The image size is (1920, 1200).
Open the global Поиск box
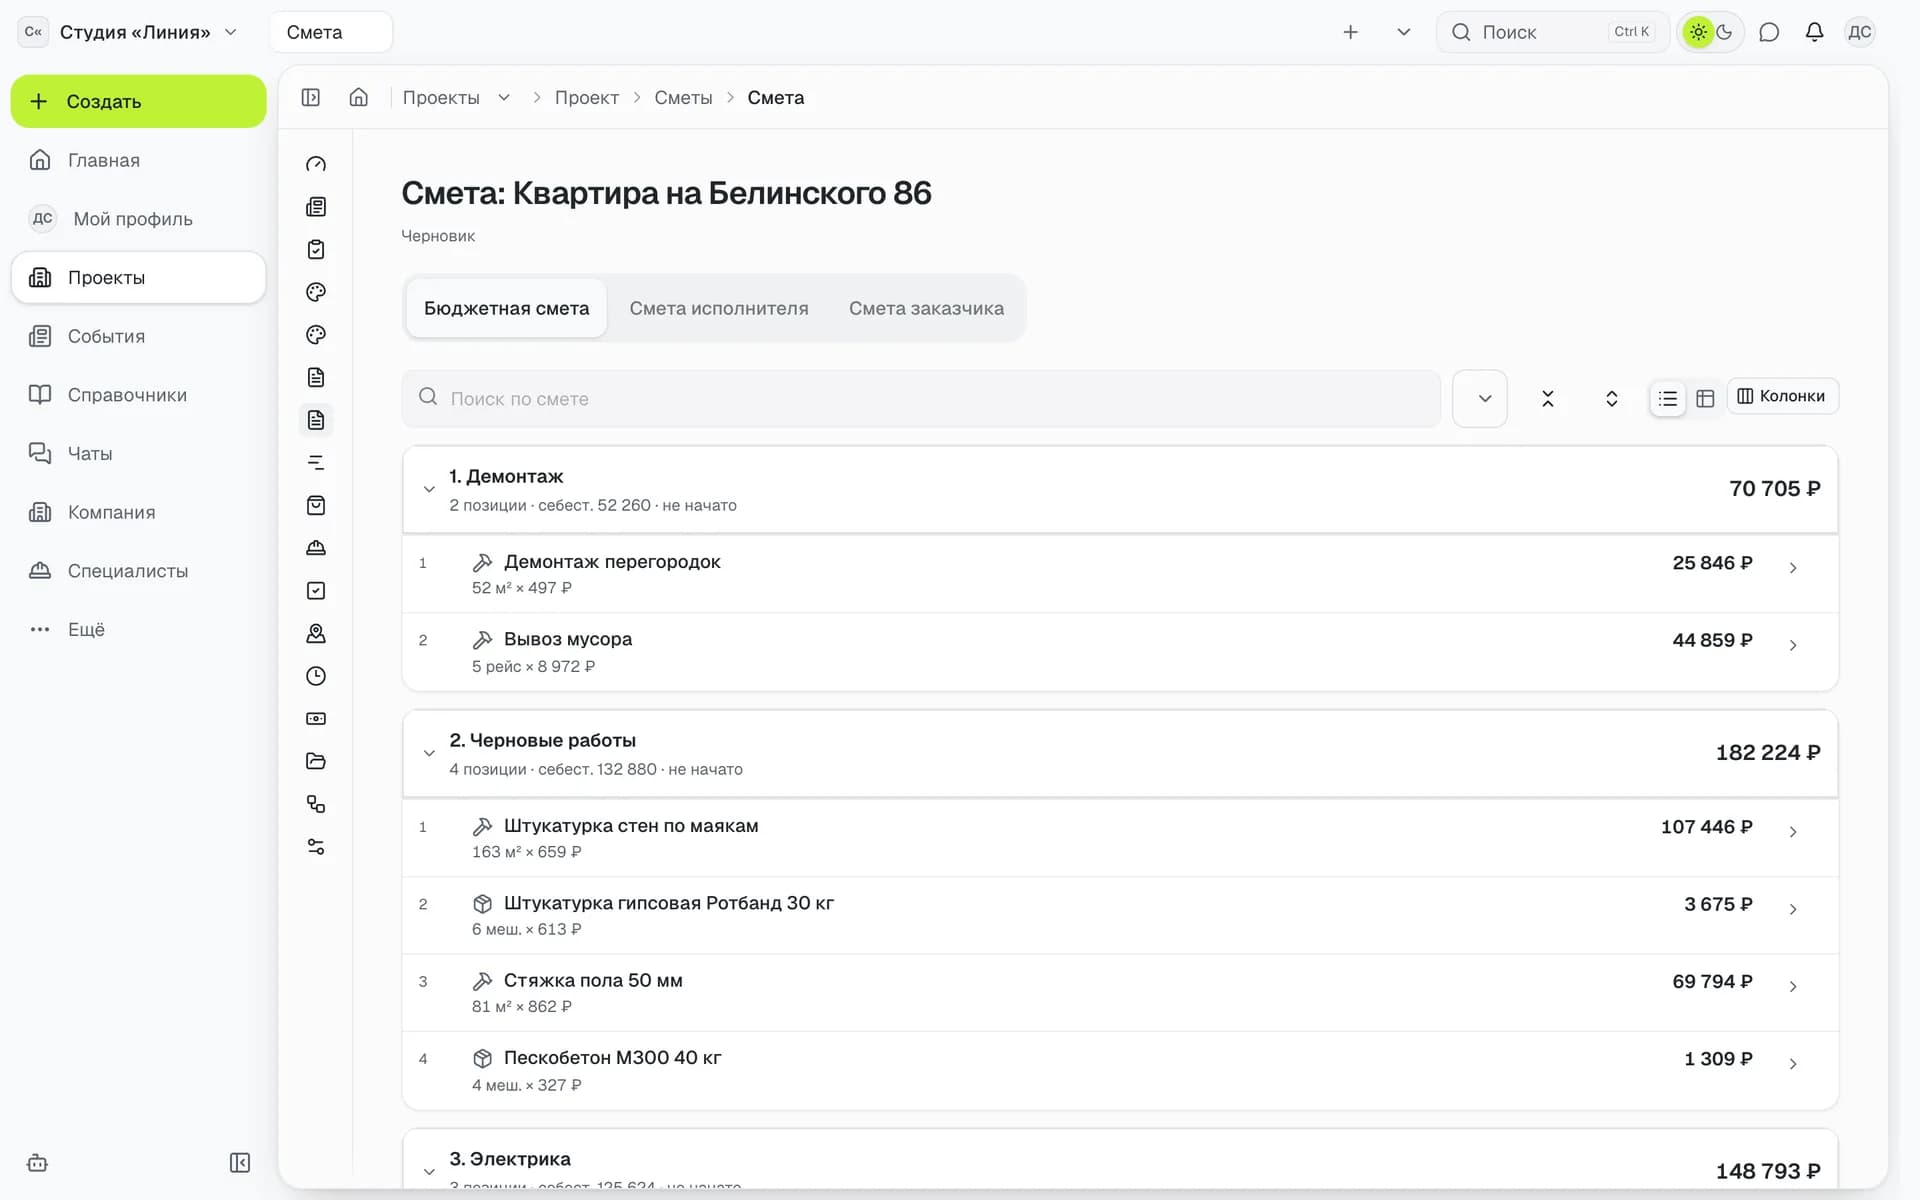click(x=1552, y=32)
